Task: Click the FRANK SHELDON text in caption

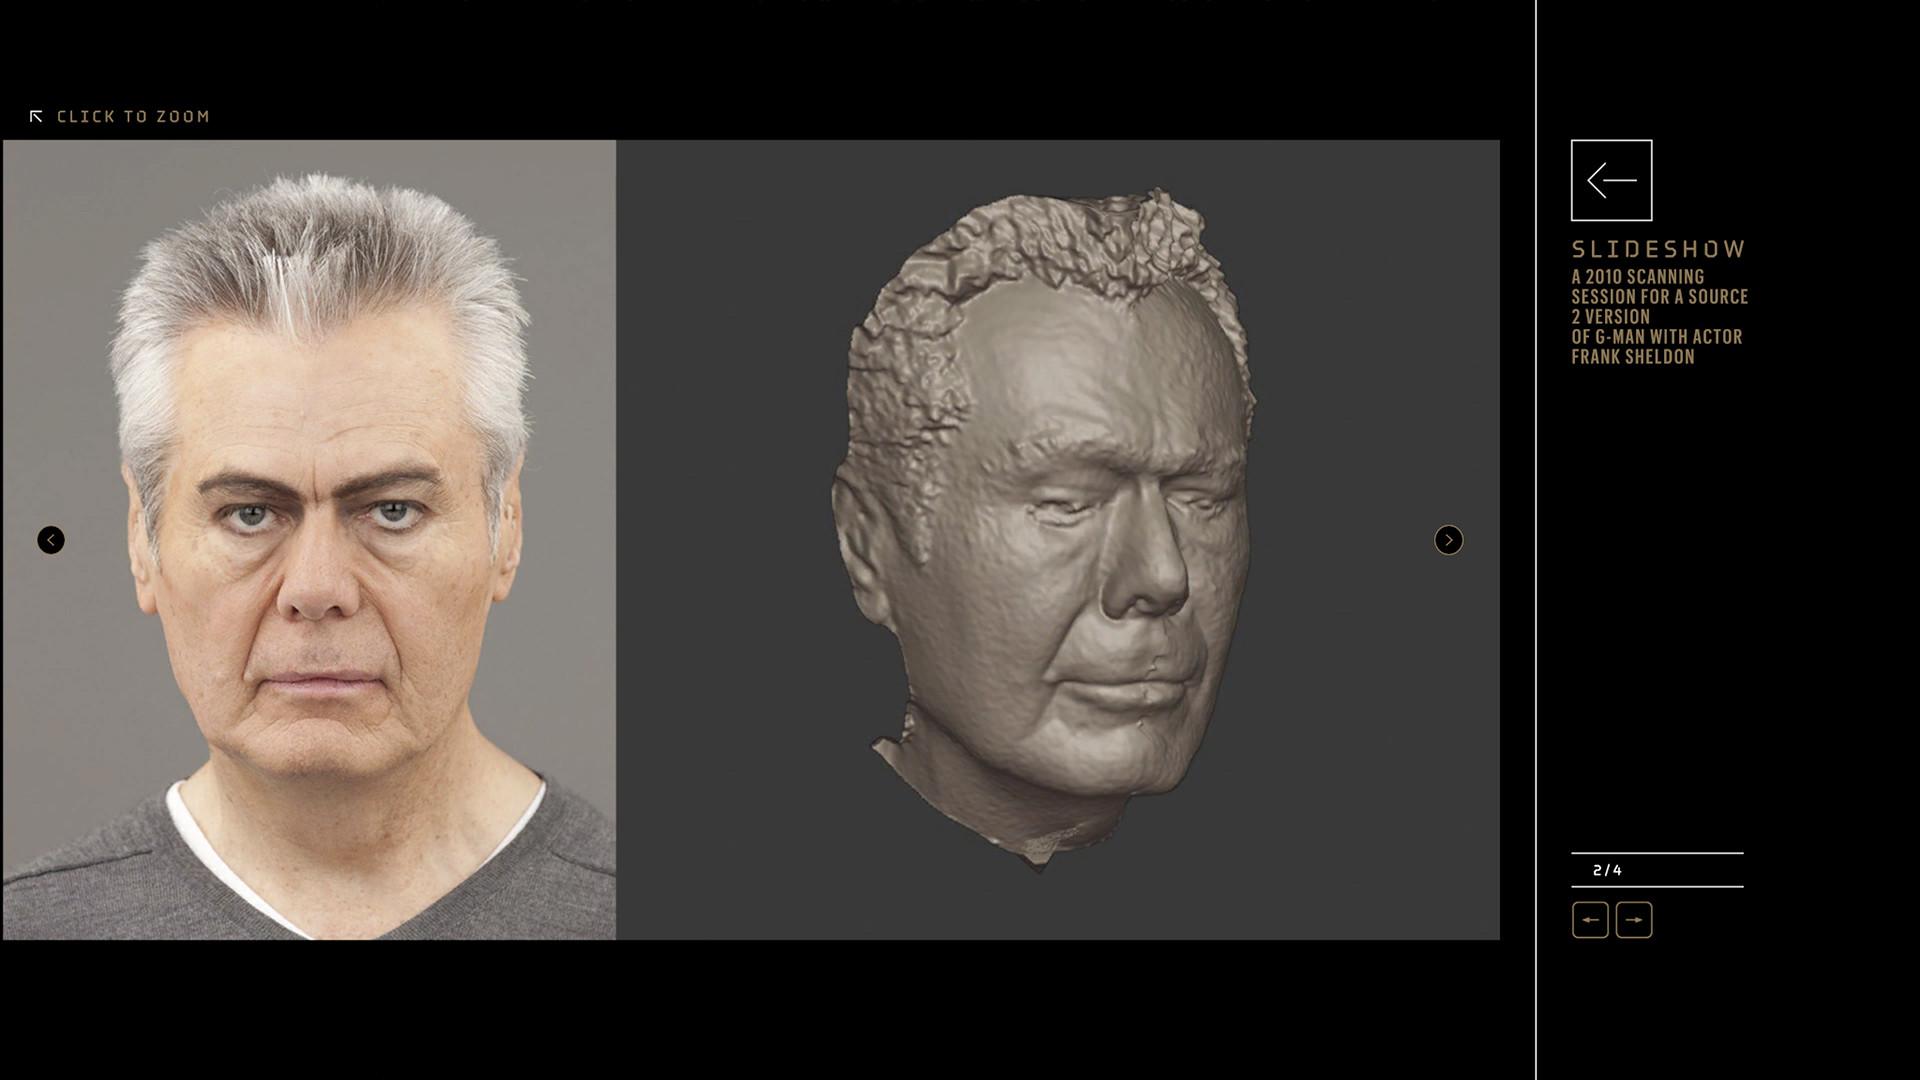Action: click(x=1632, y=357)
